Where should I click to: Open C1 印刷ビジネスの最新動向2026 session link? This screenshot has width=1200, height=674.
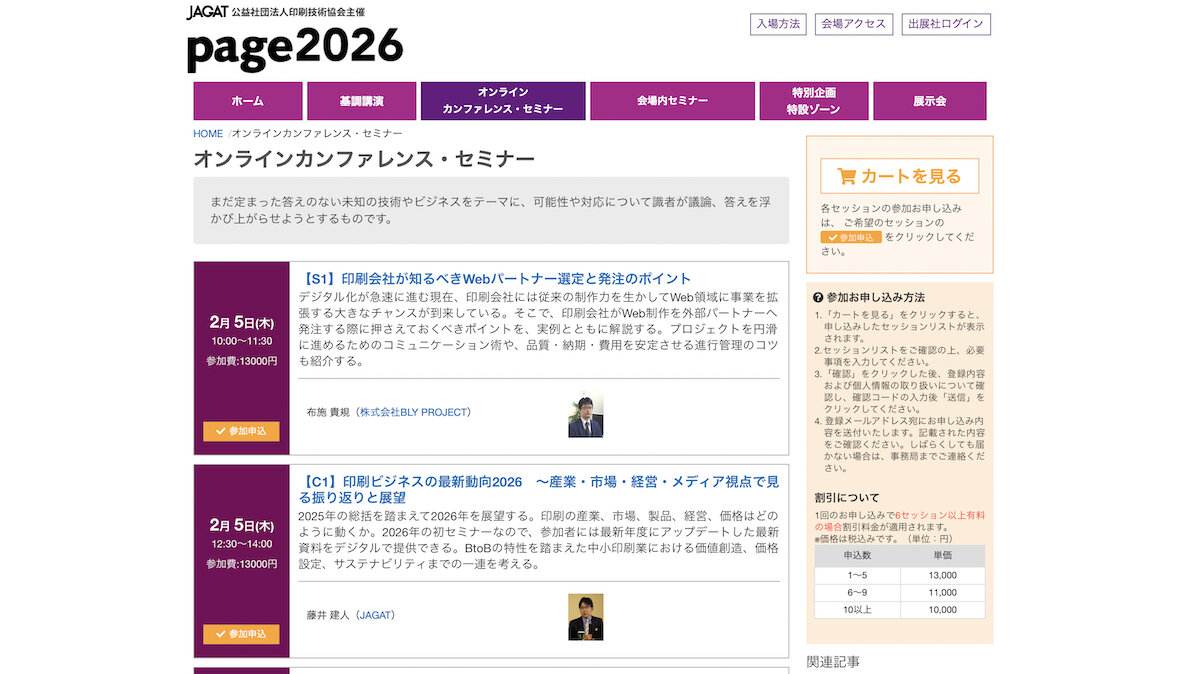pos(538,489)
